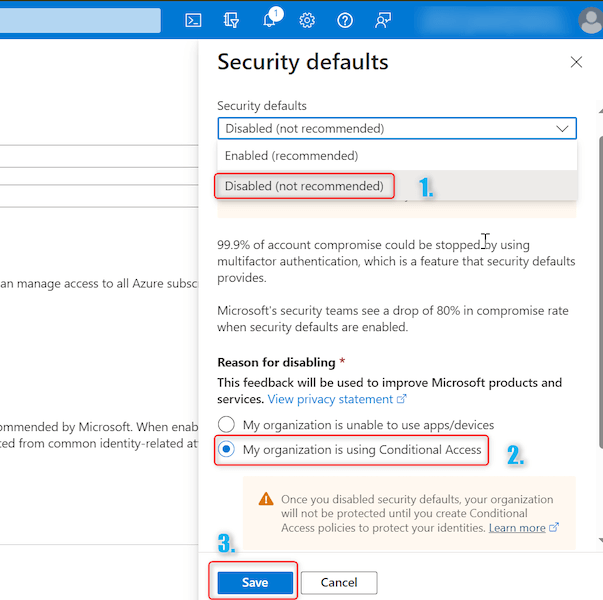Choose 'Enabled (recommended)' option
The image size is (603, 600).
click(291, 156)
